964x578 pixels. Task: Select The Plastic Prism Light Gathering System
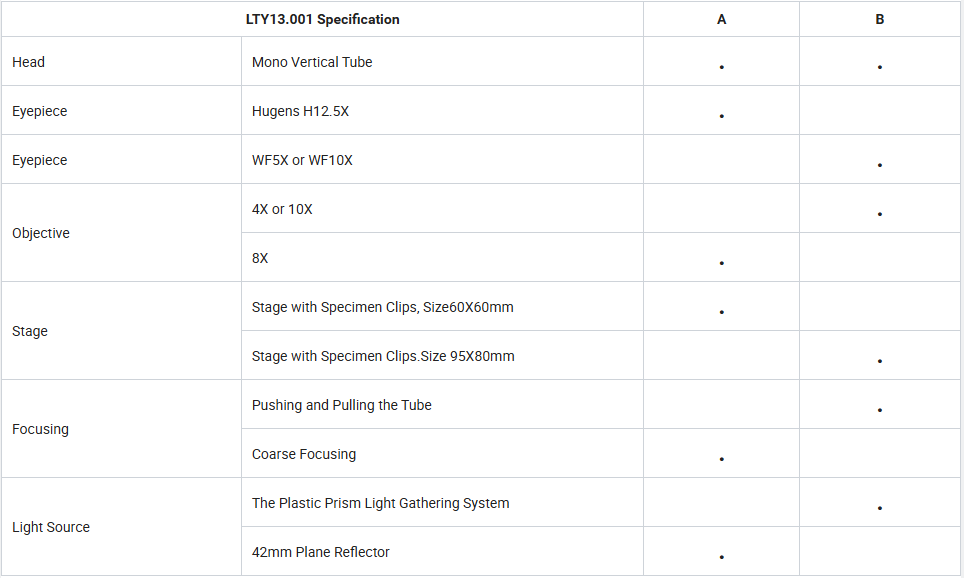click(x=381, y=503)
